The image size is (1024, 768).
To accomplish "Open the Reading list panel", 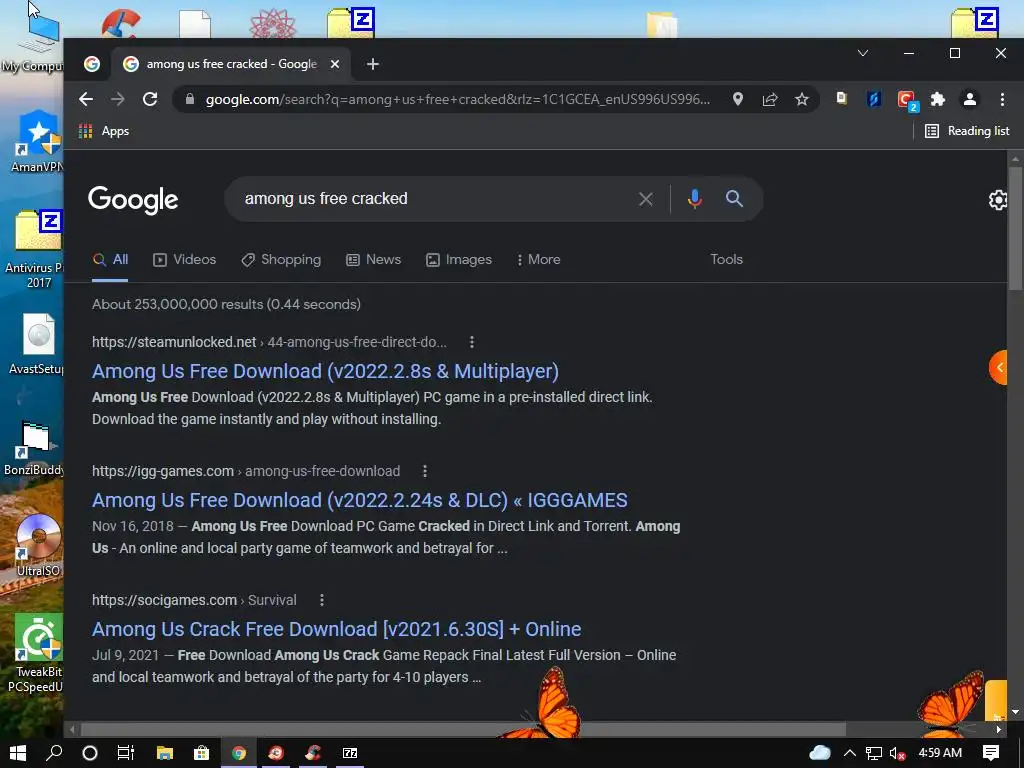I will [x=967, y=131].
